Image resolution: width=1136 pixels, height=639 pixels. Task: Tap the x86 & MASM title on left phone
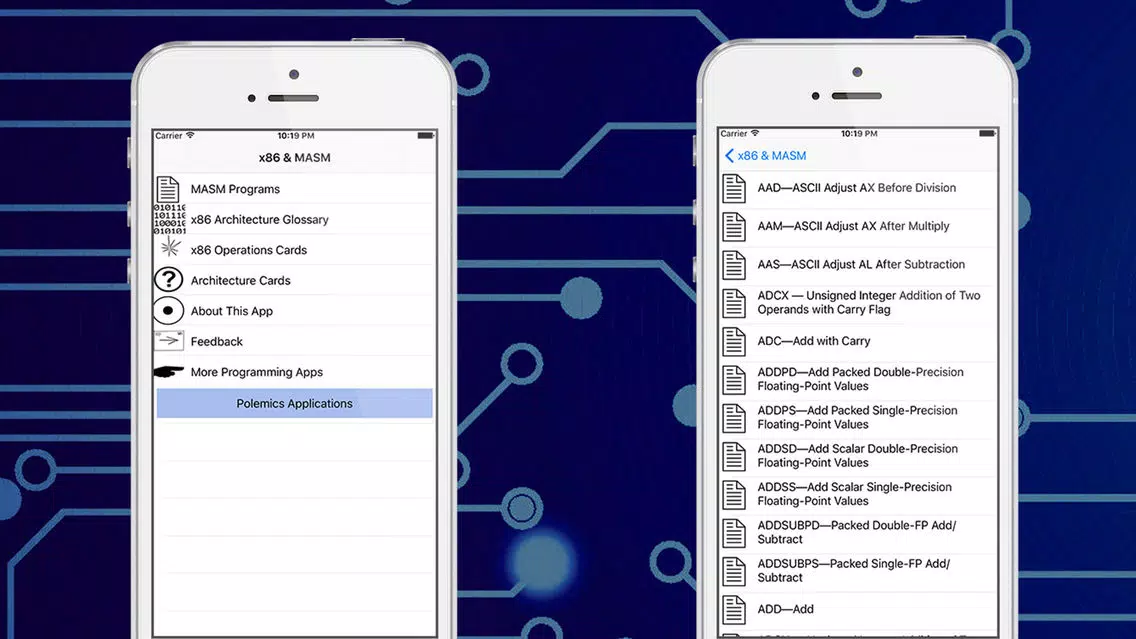click(294, 157)
